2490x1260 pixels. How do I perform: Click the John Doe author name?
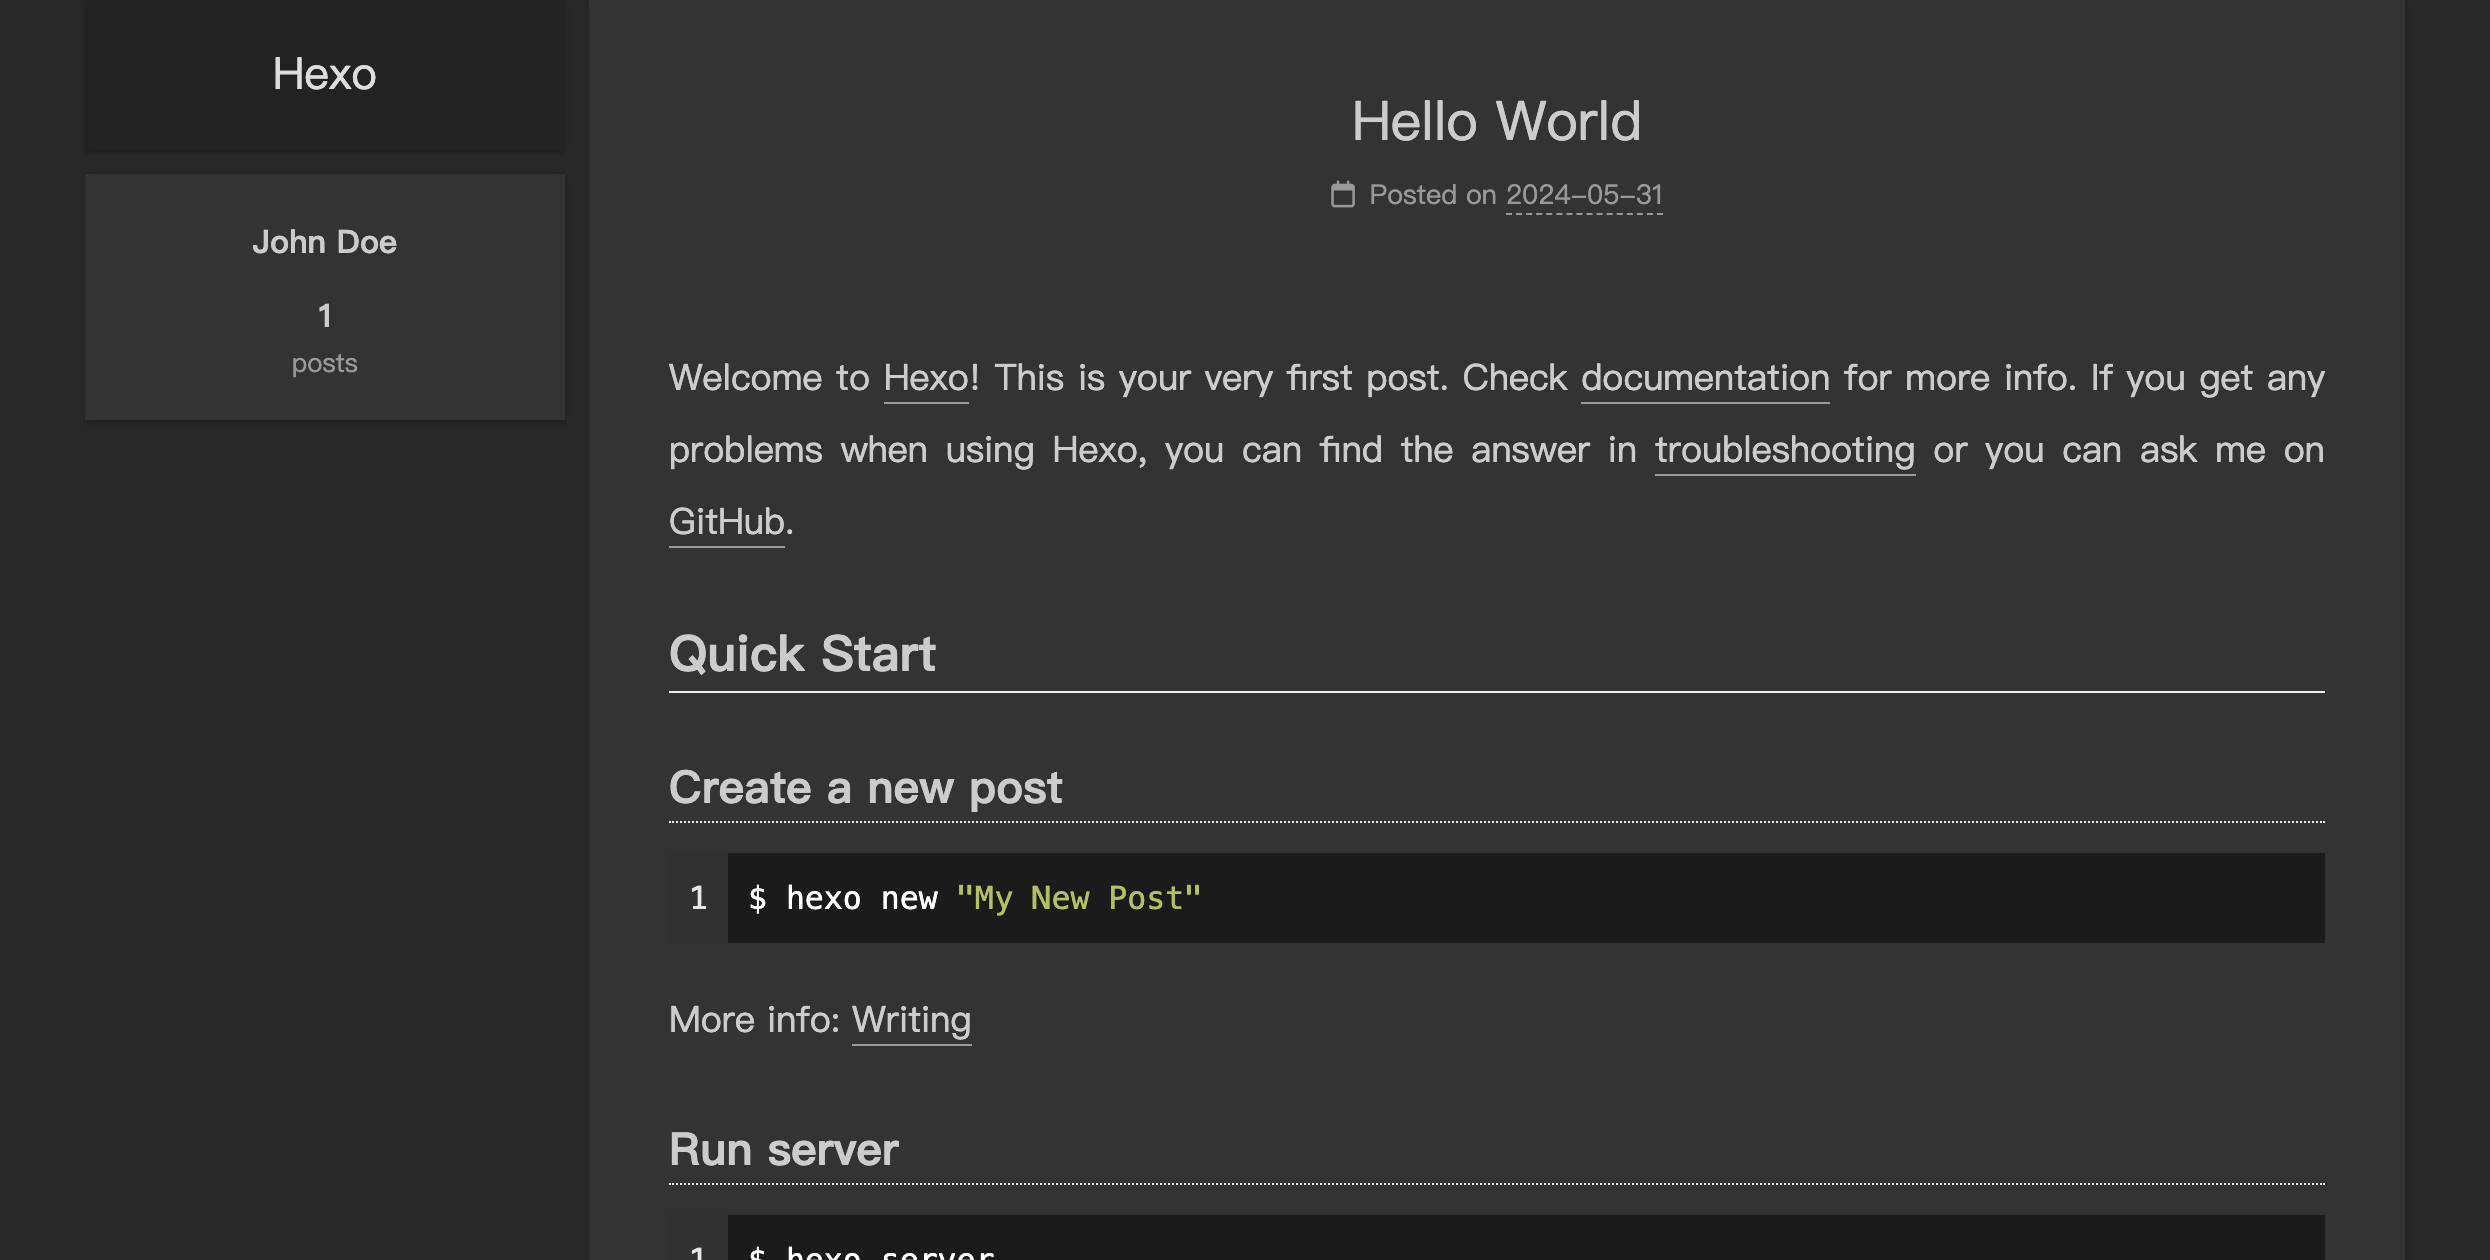[324, 242]
